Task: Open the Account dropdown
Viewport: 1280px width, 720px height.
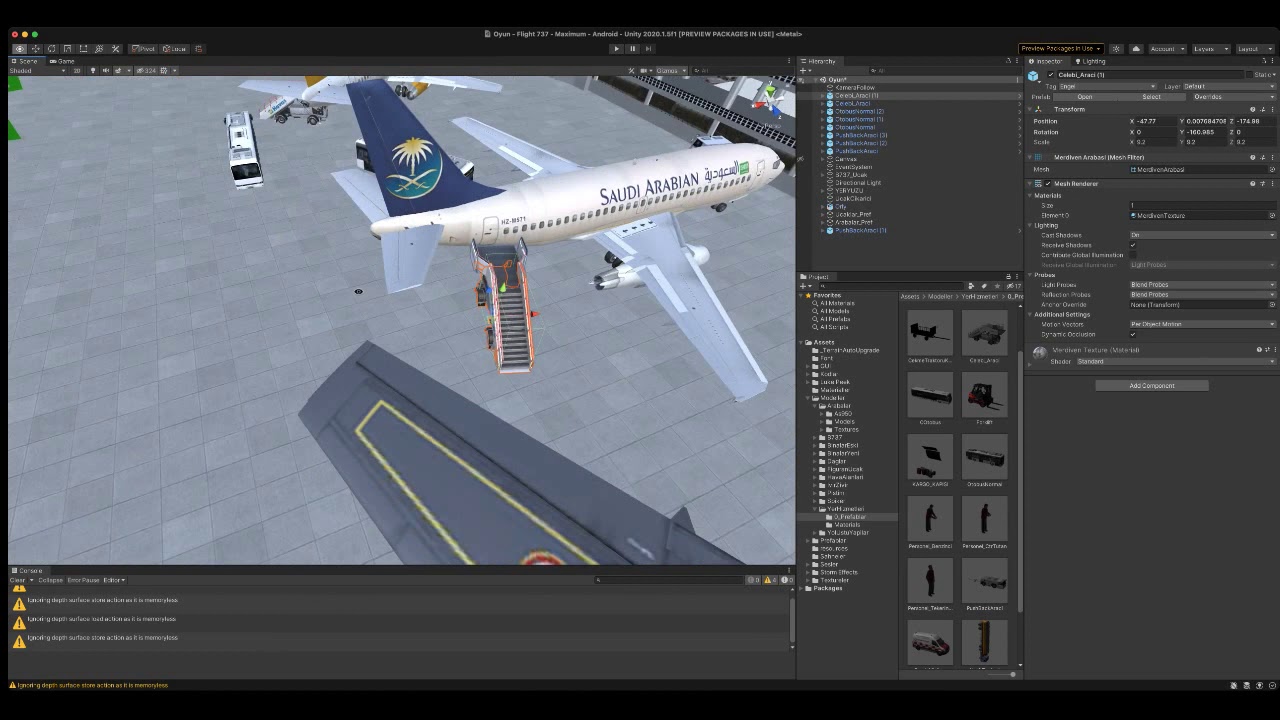Action: tap(1166, 49)
